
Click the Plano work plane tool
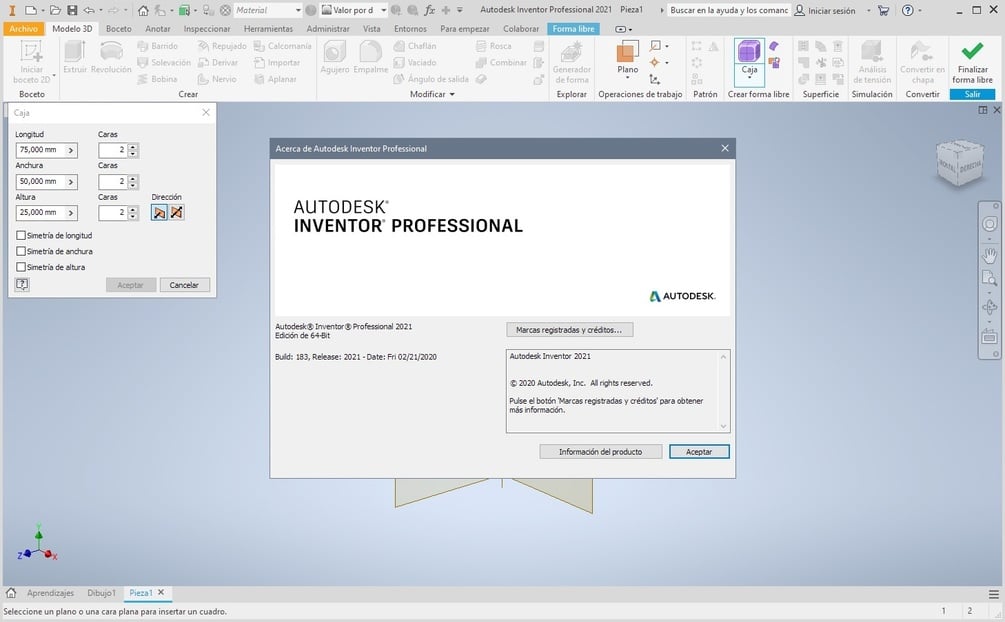click(x=627, y=57)
